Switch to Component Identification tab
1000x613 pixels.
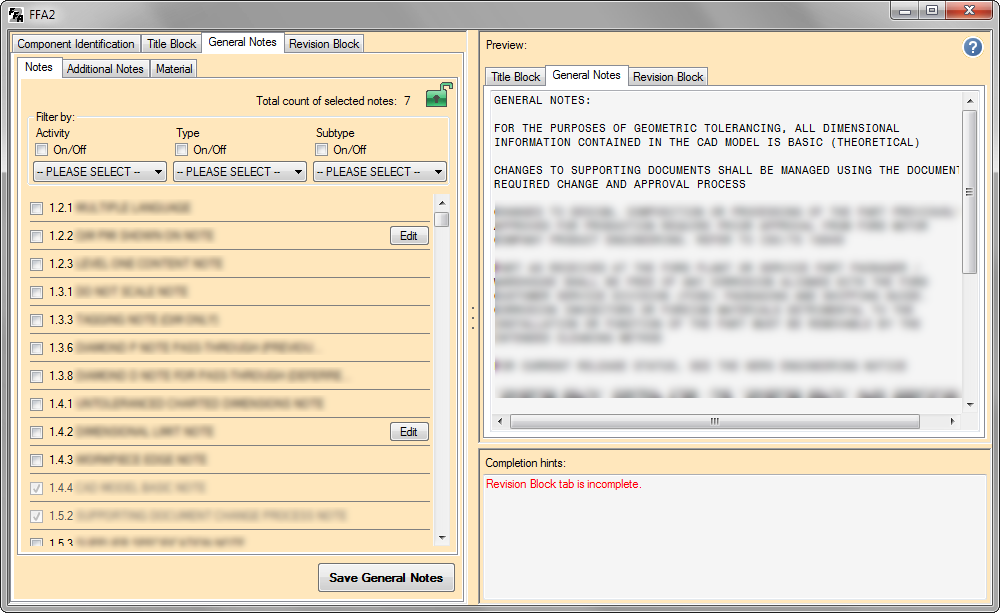pos(76,44)
